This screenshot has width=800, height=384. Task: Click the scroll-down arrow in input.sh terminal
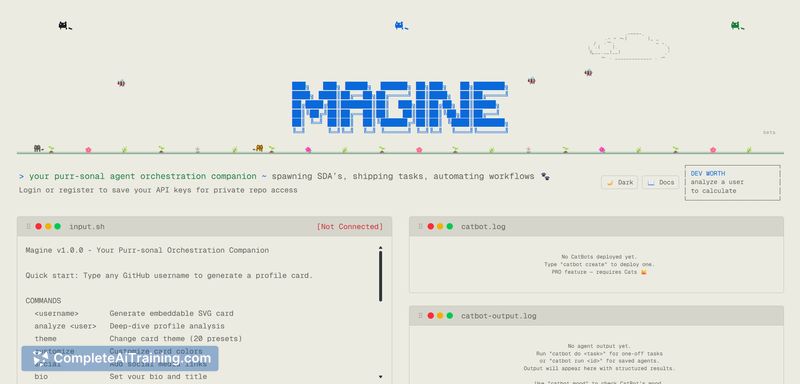pyautogui.click(x=380, y=377)
